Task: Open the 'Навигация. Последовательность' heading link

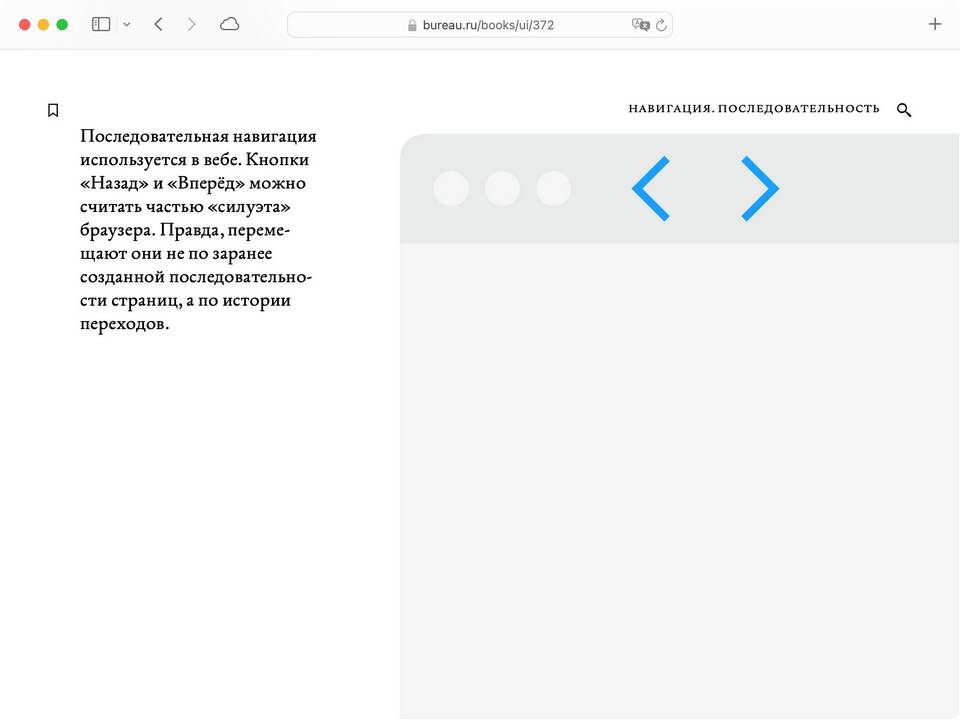Action: (754, 109)
